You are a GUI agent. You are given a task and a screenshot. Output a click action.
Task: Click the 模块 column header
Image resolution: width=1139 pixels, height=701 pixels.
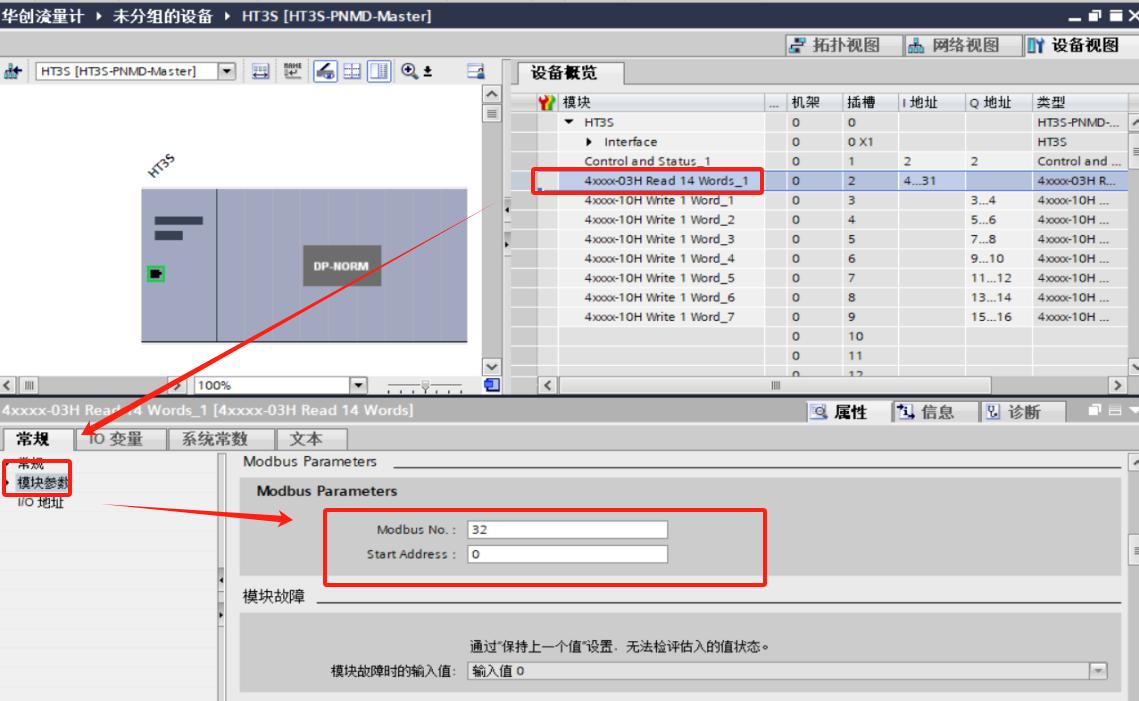click(x=660, y=102)
